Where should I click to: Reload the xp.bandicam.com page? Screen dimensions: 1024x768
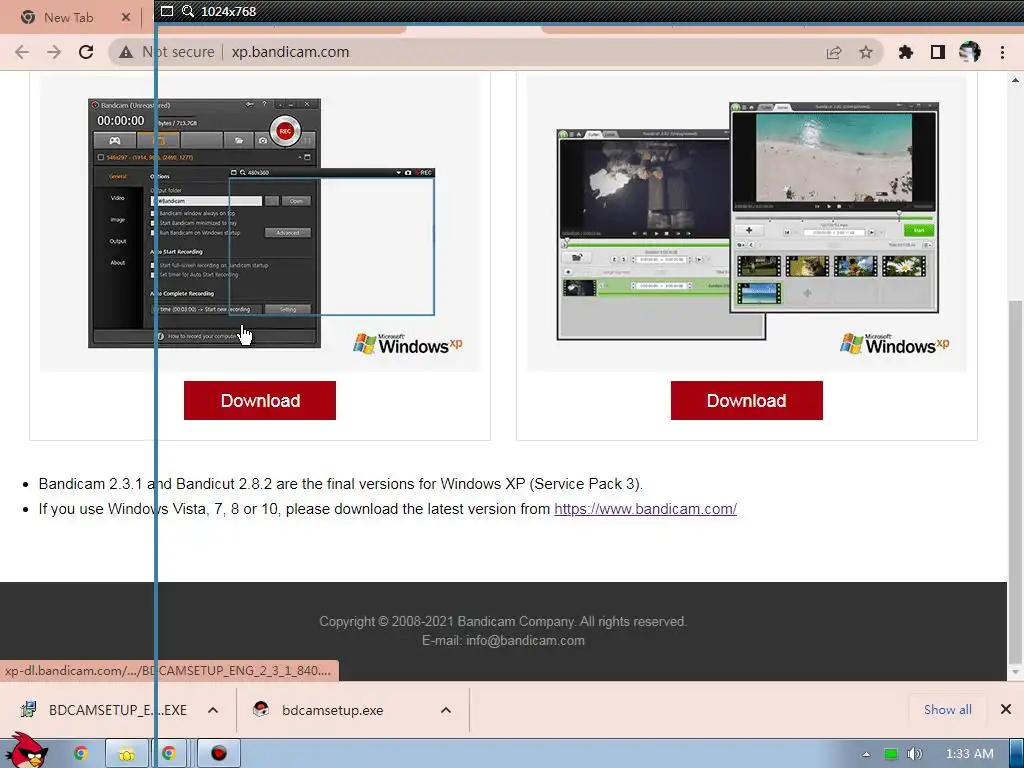point(86,52)
